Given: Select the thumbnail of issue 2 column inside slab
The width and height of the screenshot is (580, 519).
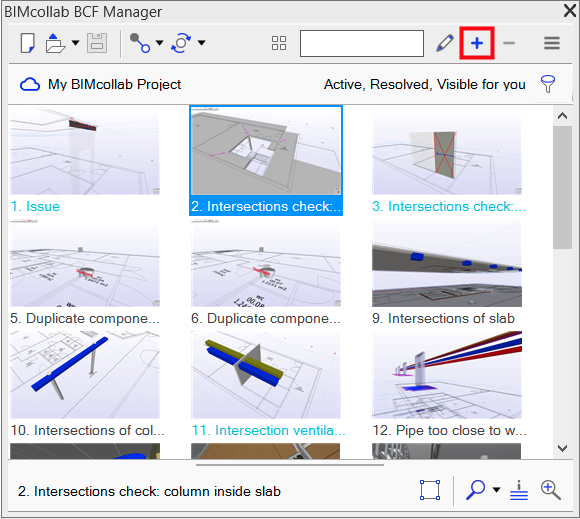Looking at the screenshot, I should click(266, 151).
